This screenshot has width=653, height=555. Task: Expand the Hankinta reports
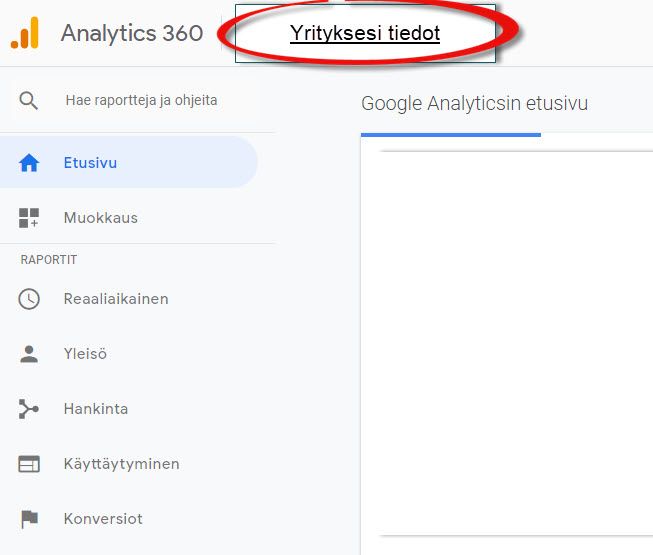[x=96, y=409]
